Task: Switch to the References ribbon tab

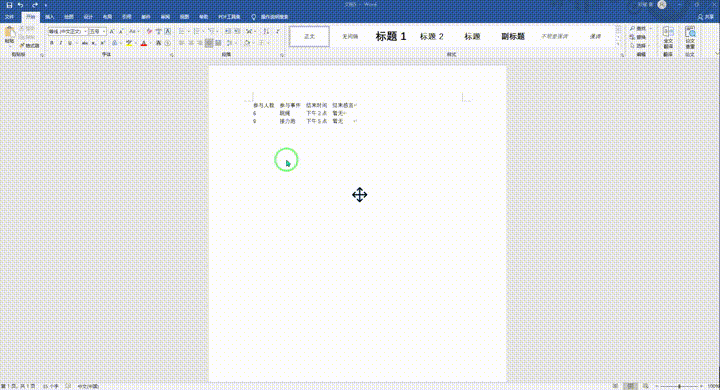Action: pyautogui.click(x=126, y=17)
